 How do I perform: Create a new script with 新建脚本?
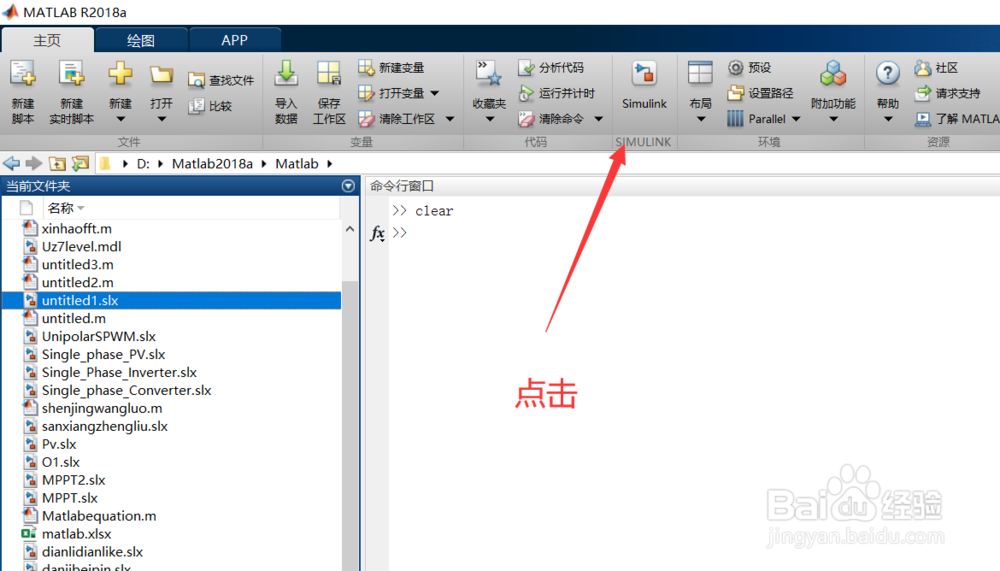22,93
